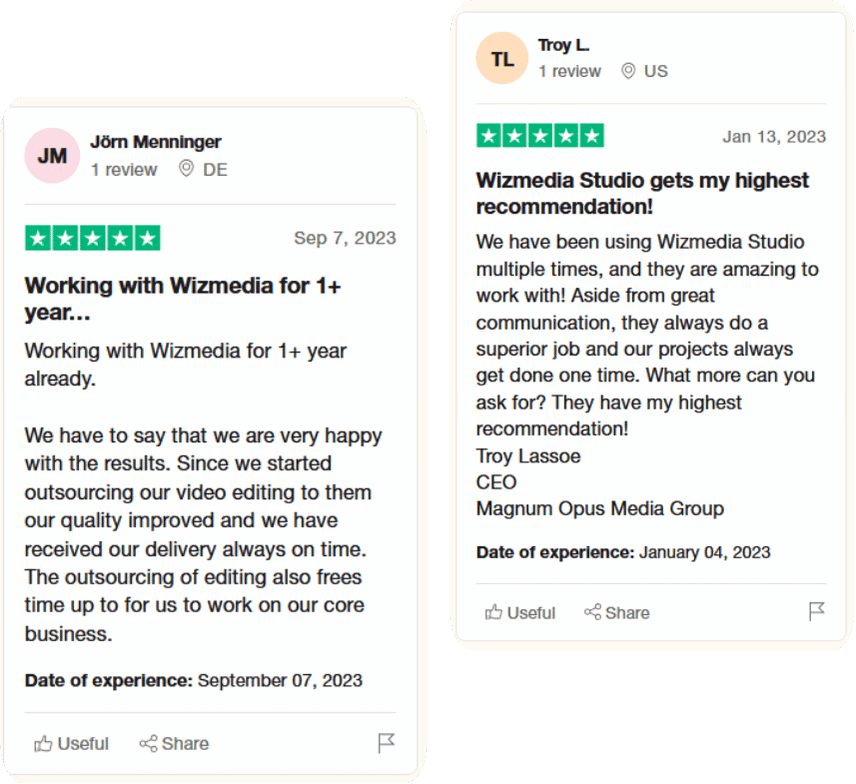Open review titled Working with Wizmedia for 1+ year
Image resolution: width=856 pixels, height=784 pixels.
point(182,299)
